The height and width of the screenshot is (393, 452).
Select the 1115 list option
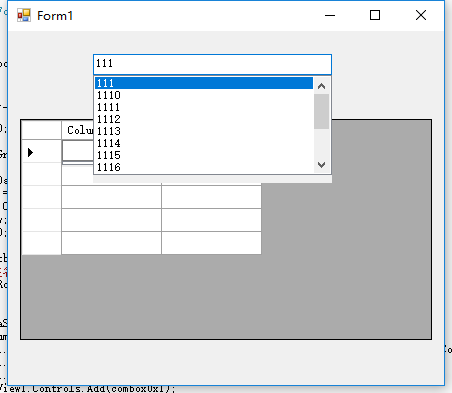pyautogui.click(x=204, y=155)
